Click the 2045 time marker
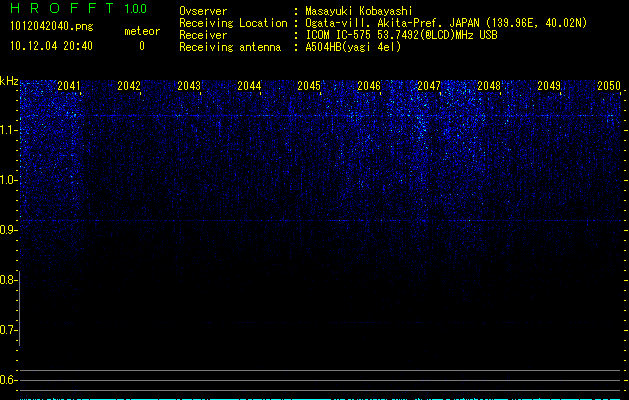The height and width of the screenshot is (400, 629). (x=309, y=86)
